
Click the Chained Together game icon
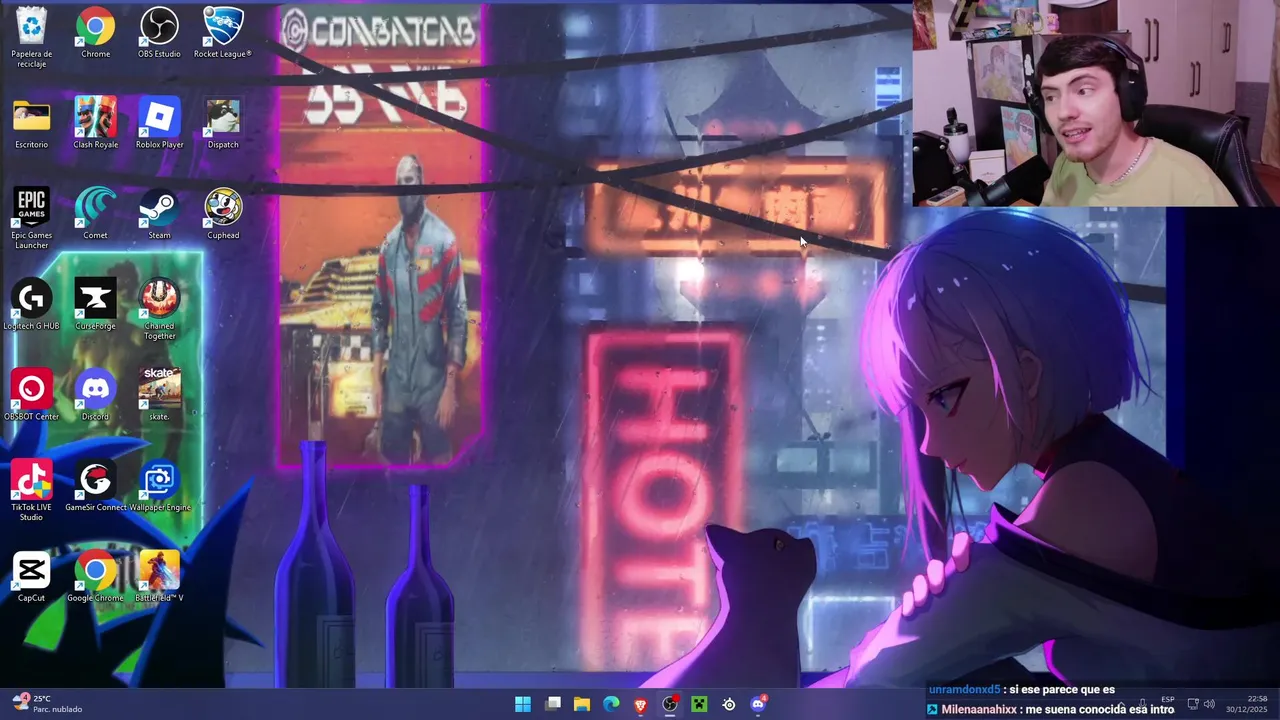pyautogui.click(x=159, y=310)
